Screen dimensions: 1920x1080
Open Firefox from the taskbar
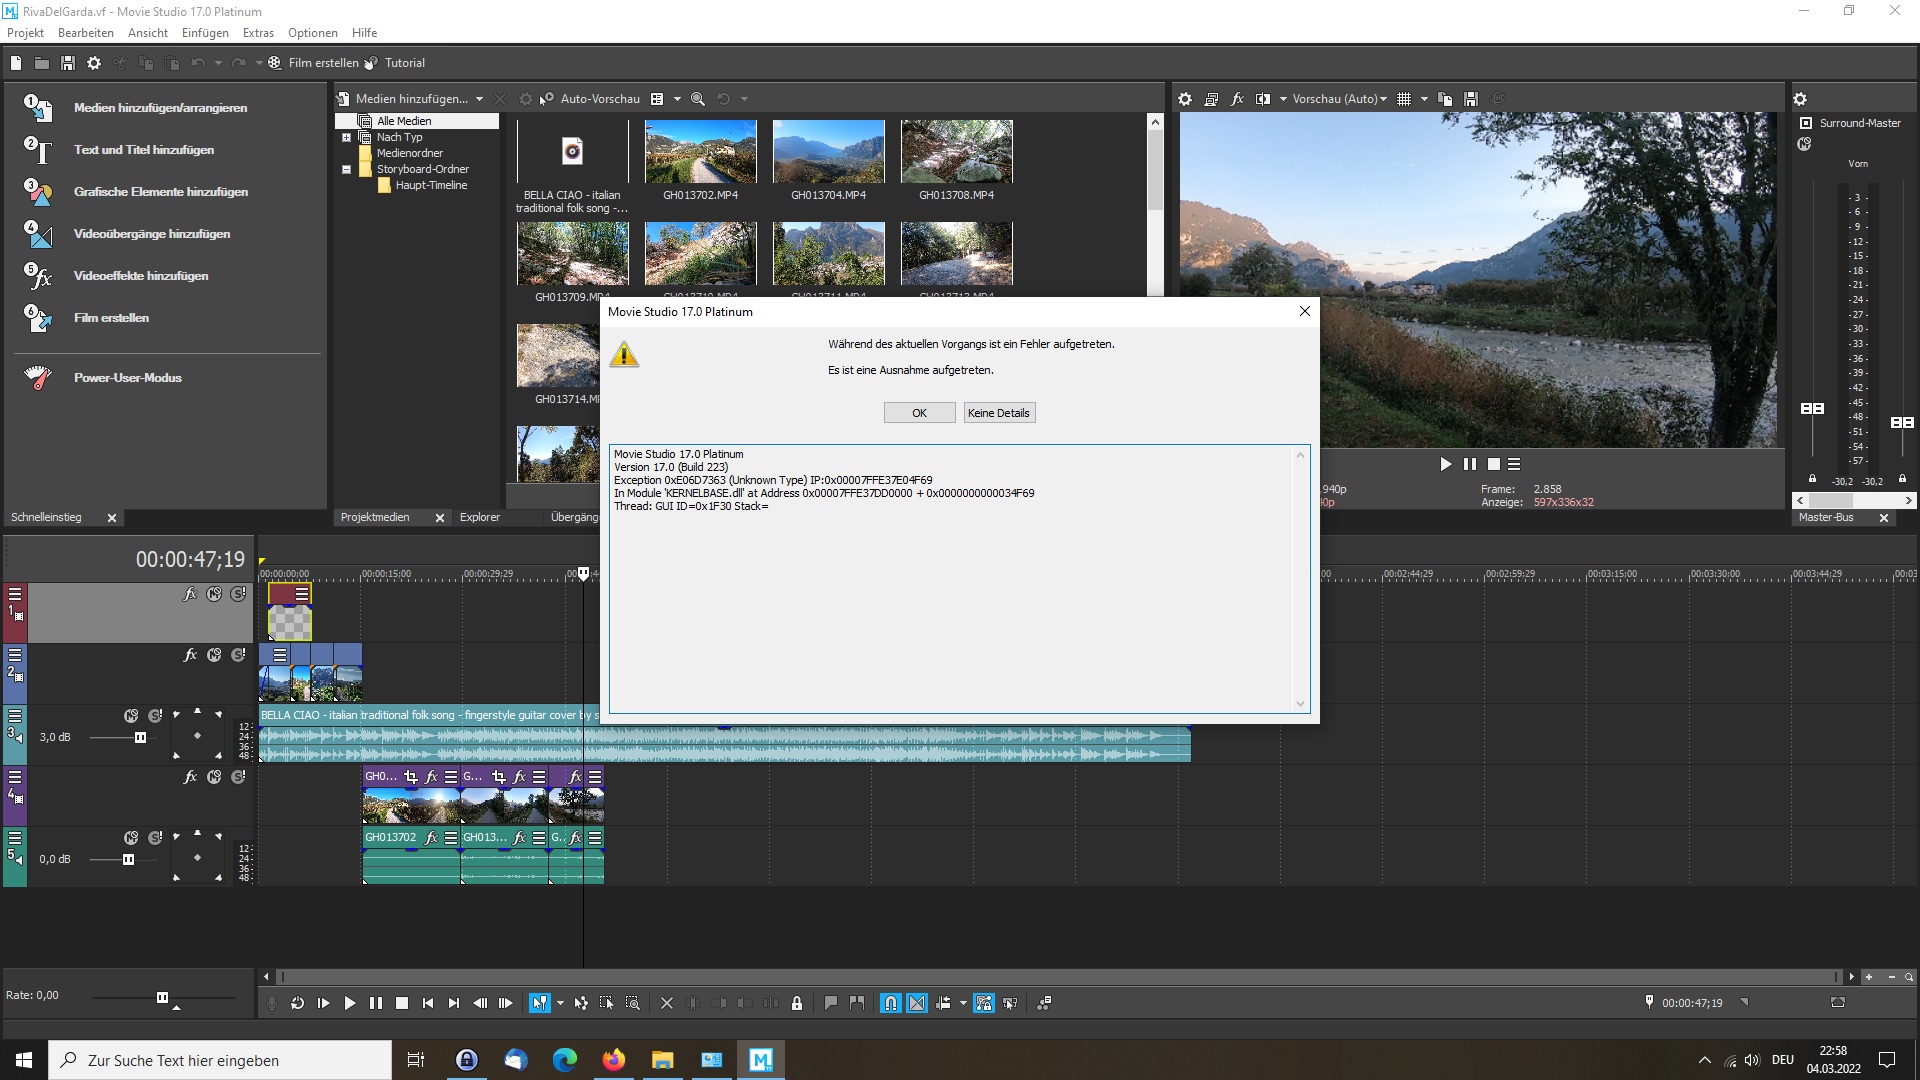tap(613, 1060)
